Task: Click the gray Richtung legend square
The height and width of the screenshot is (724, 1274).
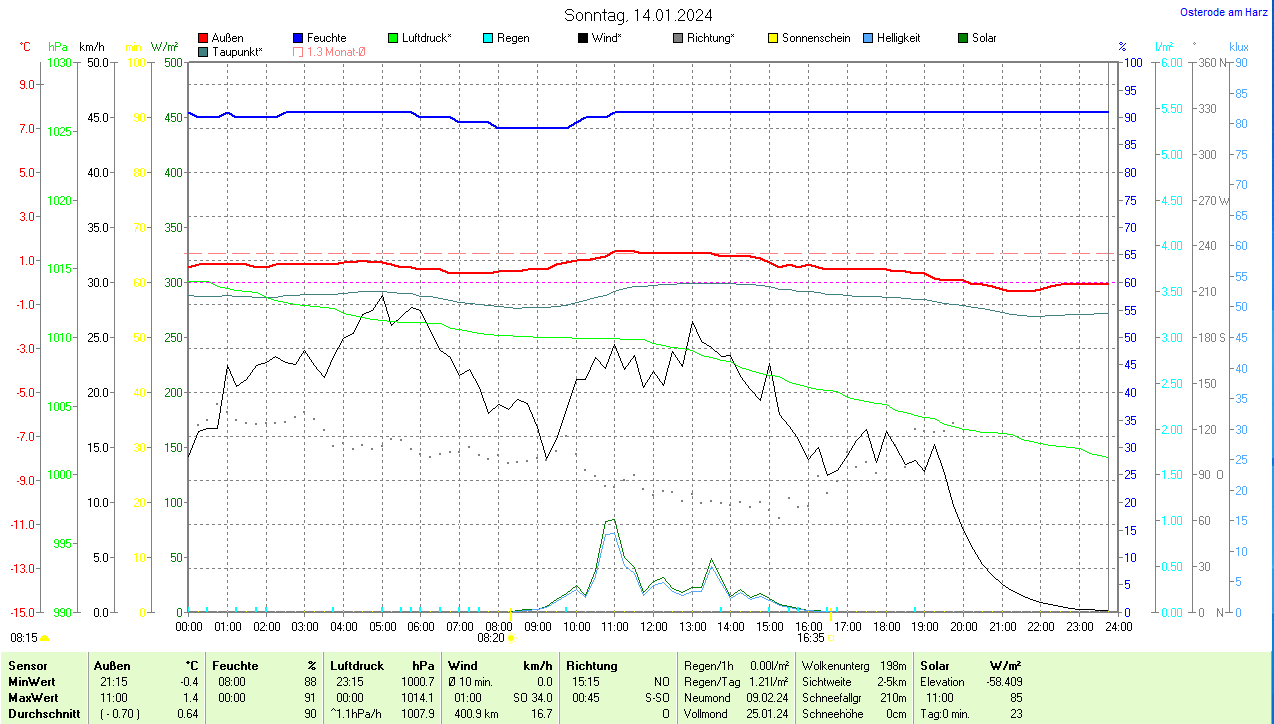Action: [678, 38]
